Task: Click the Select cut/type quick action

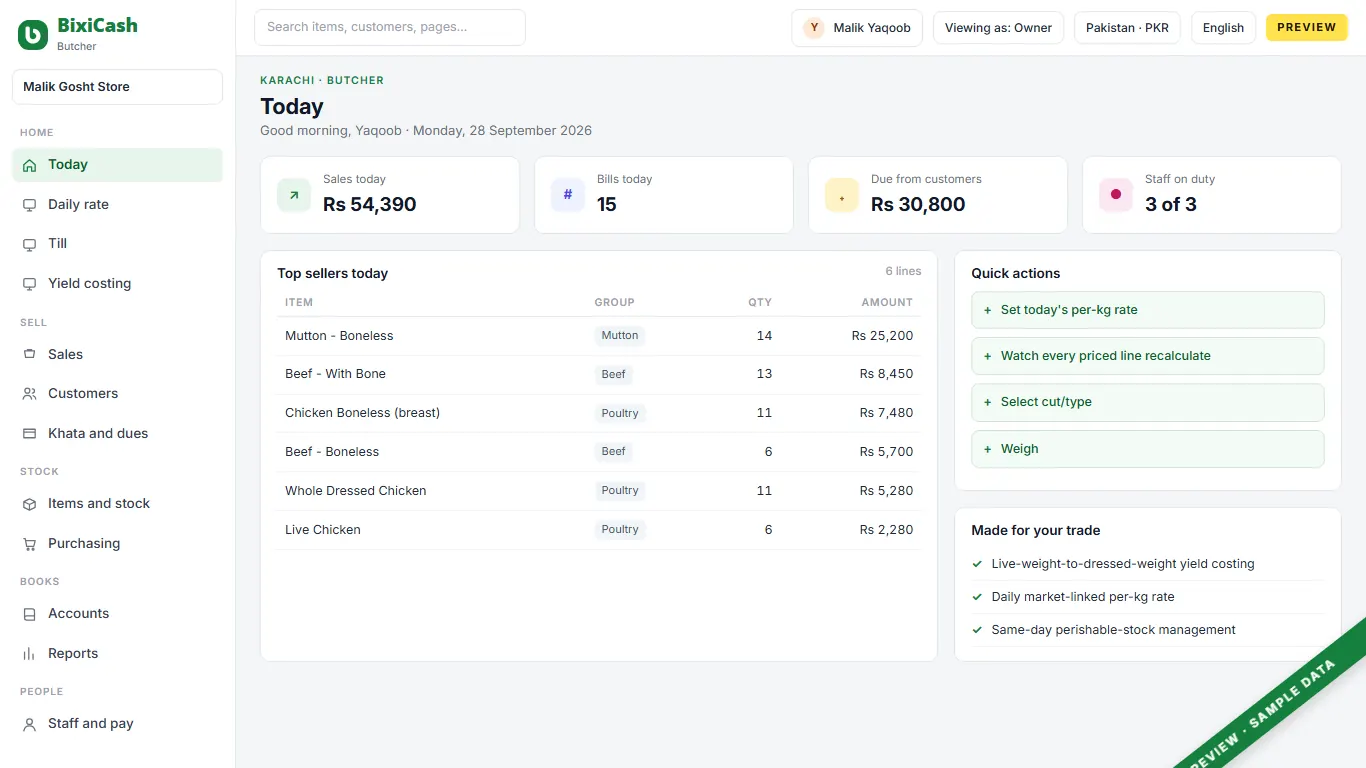Action: click(x=1148, y=402)
